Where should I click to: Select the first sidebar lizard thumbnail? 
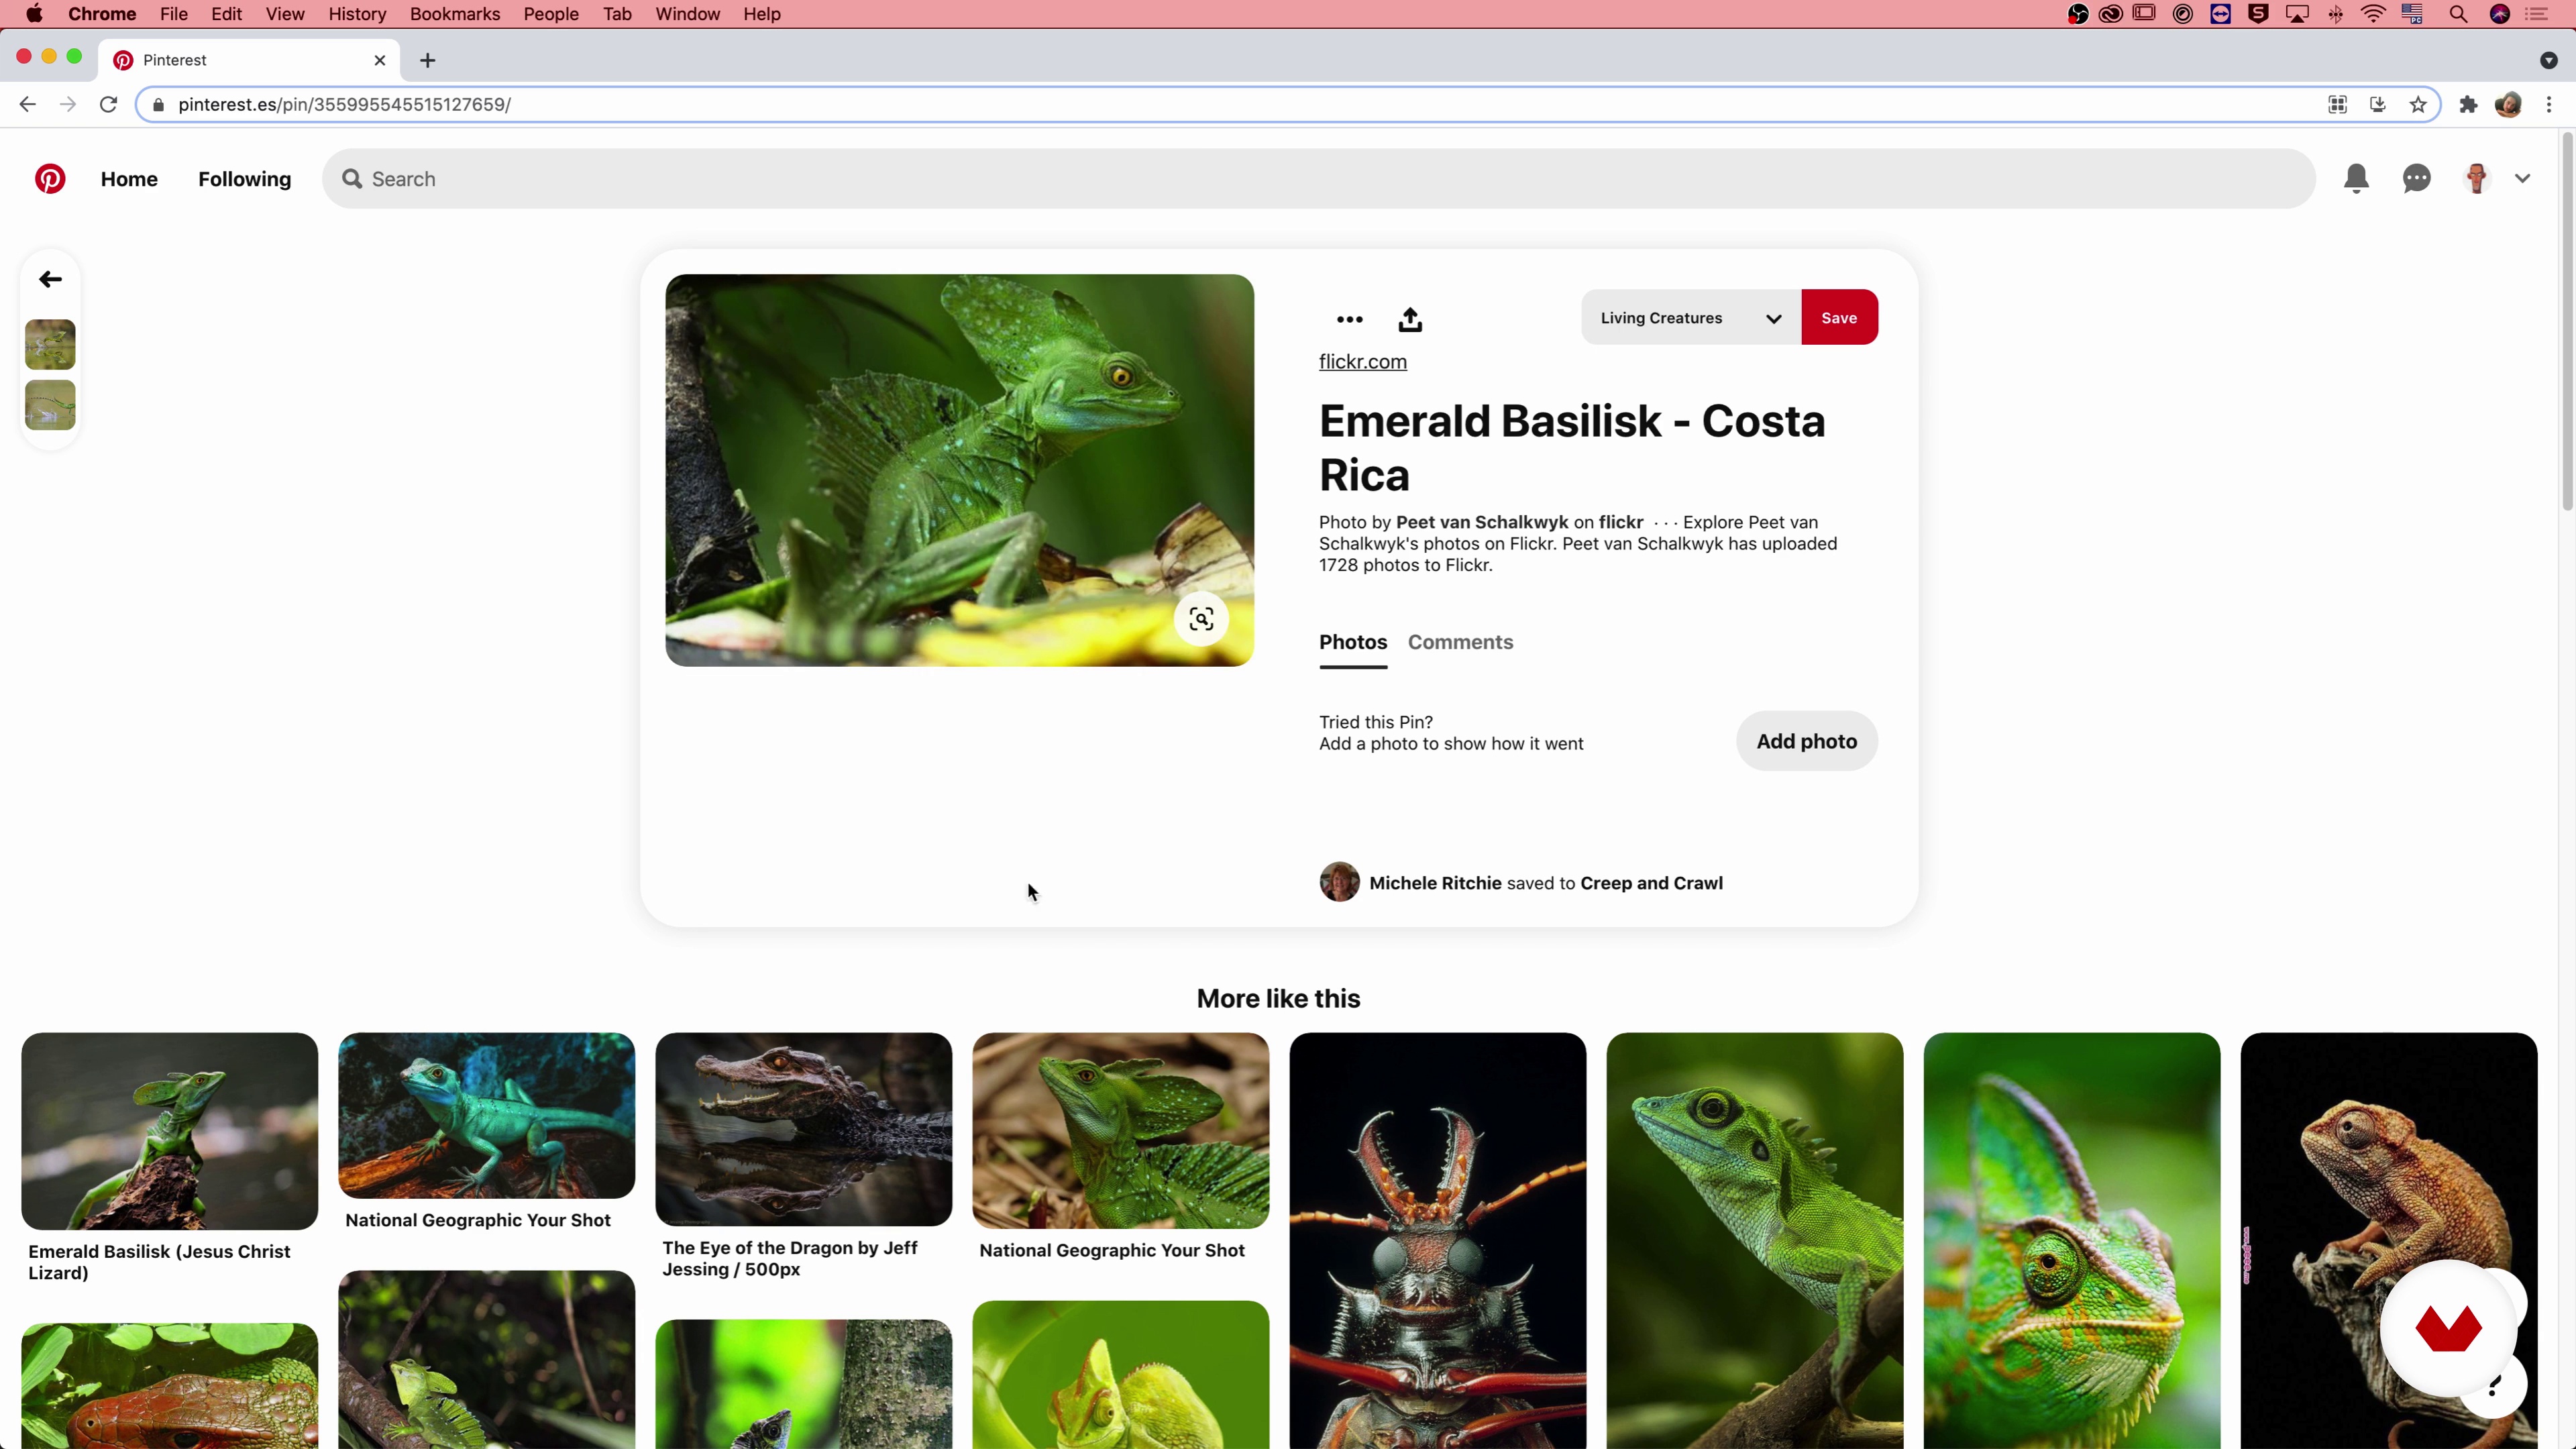pos(50,344)
